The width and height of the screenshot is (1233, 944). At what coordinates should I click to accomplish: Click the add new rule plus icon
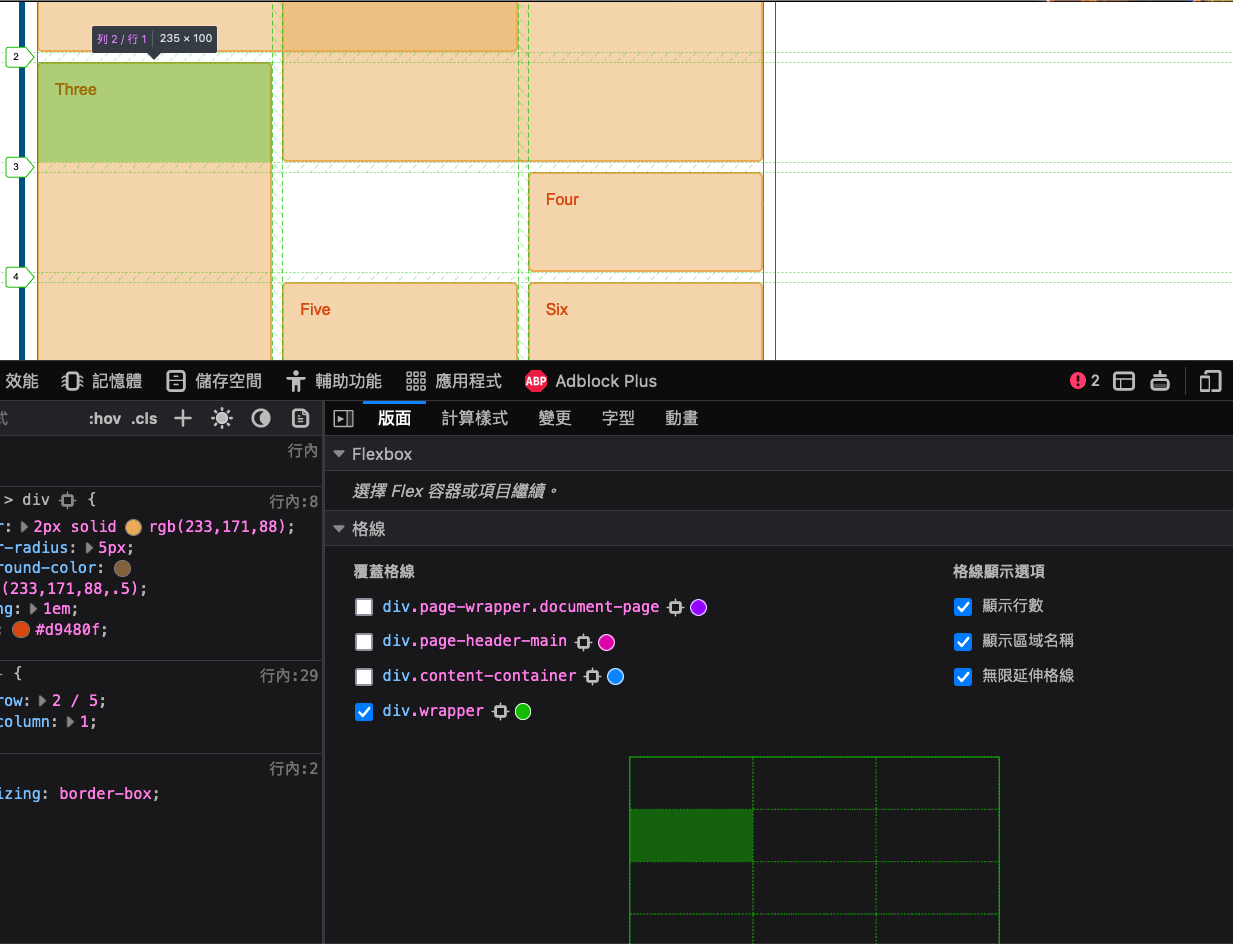tap(183, 418)
